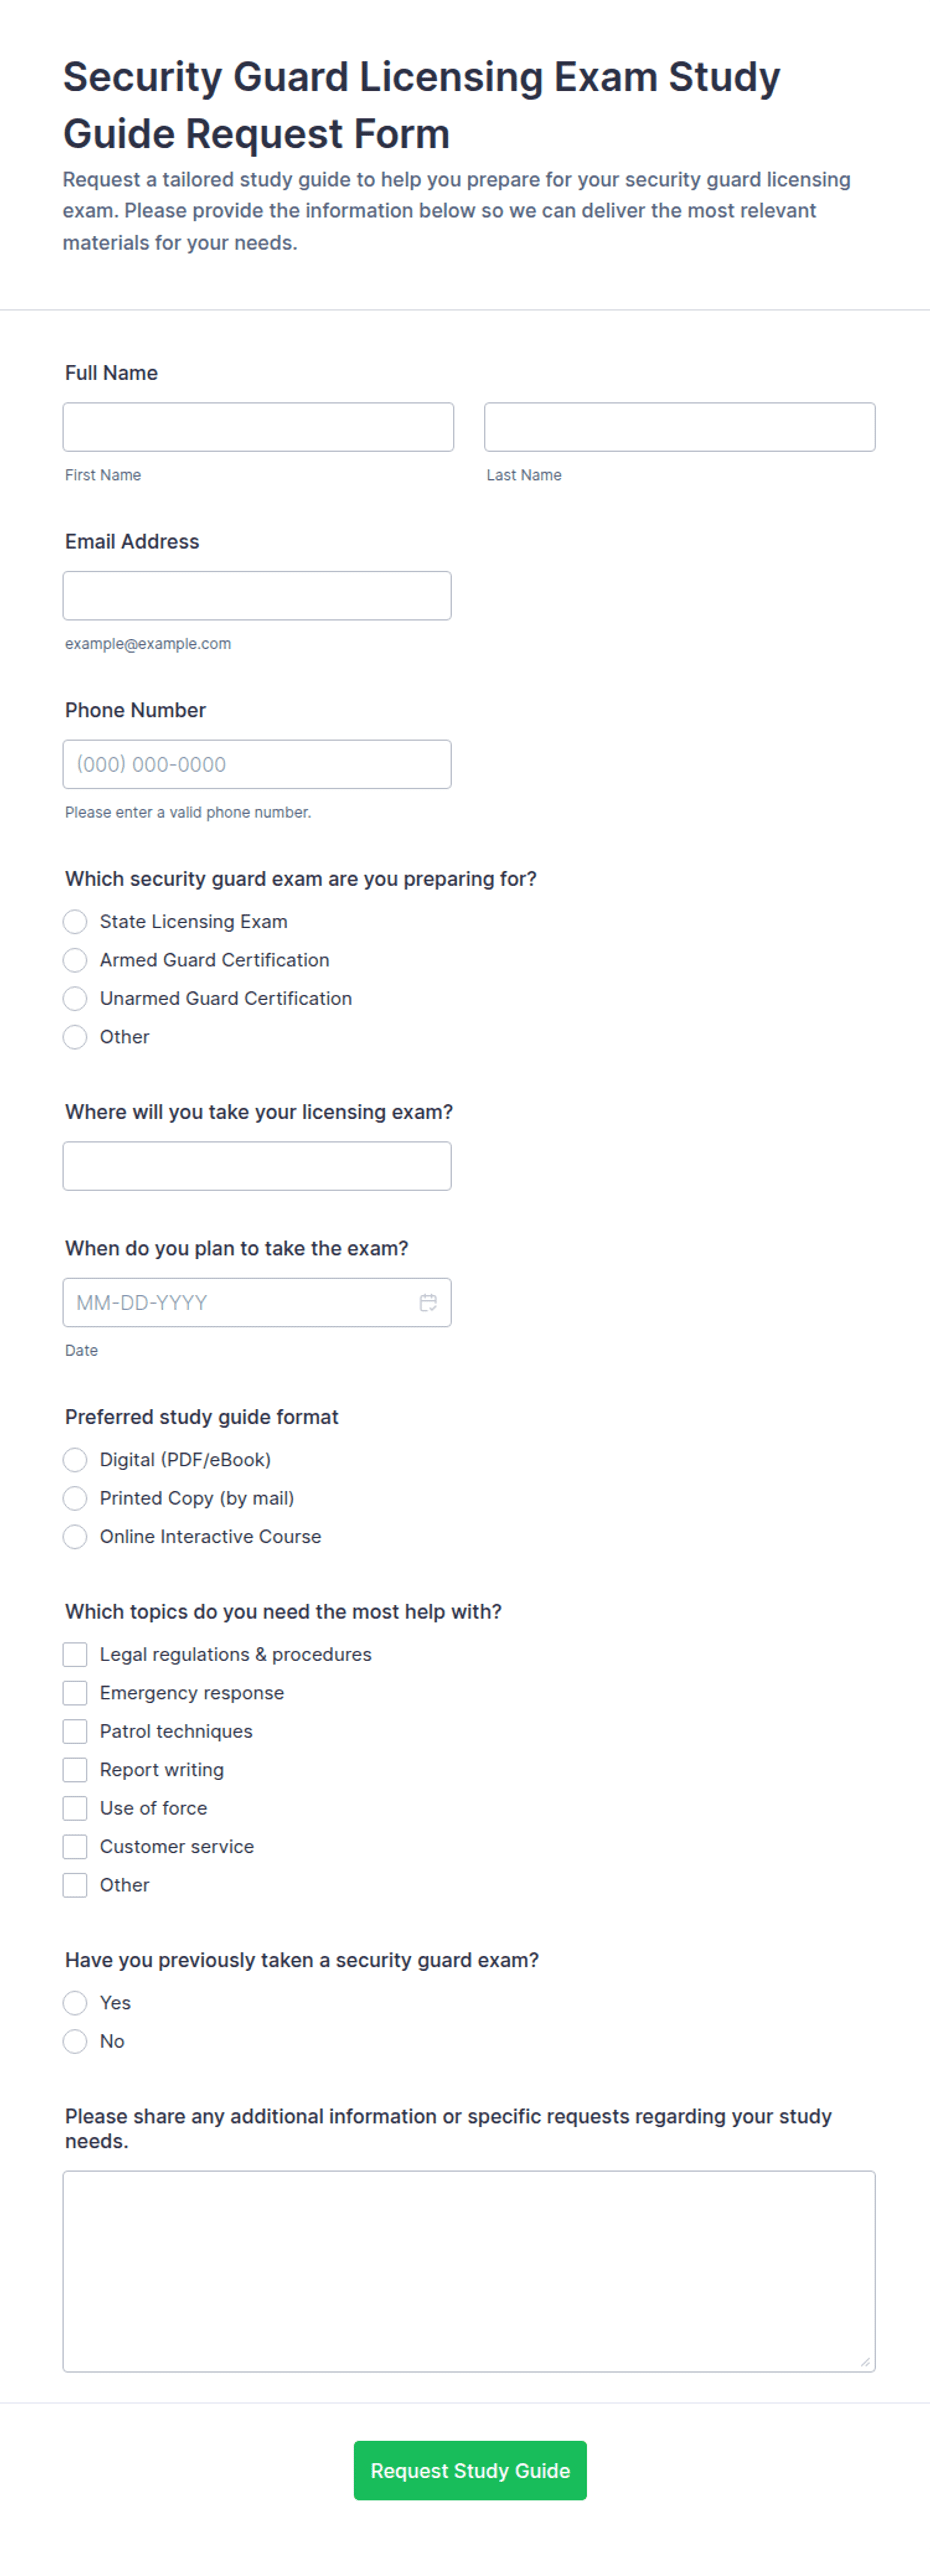Pick Online Interactive Course format

(x=75, y=1536)
